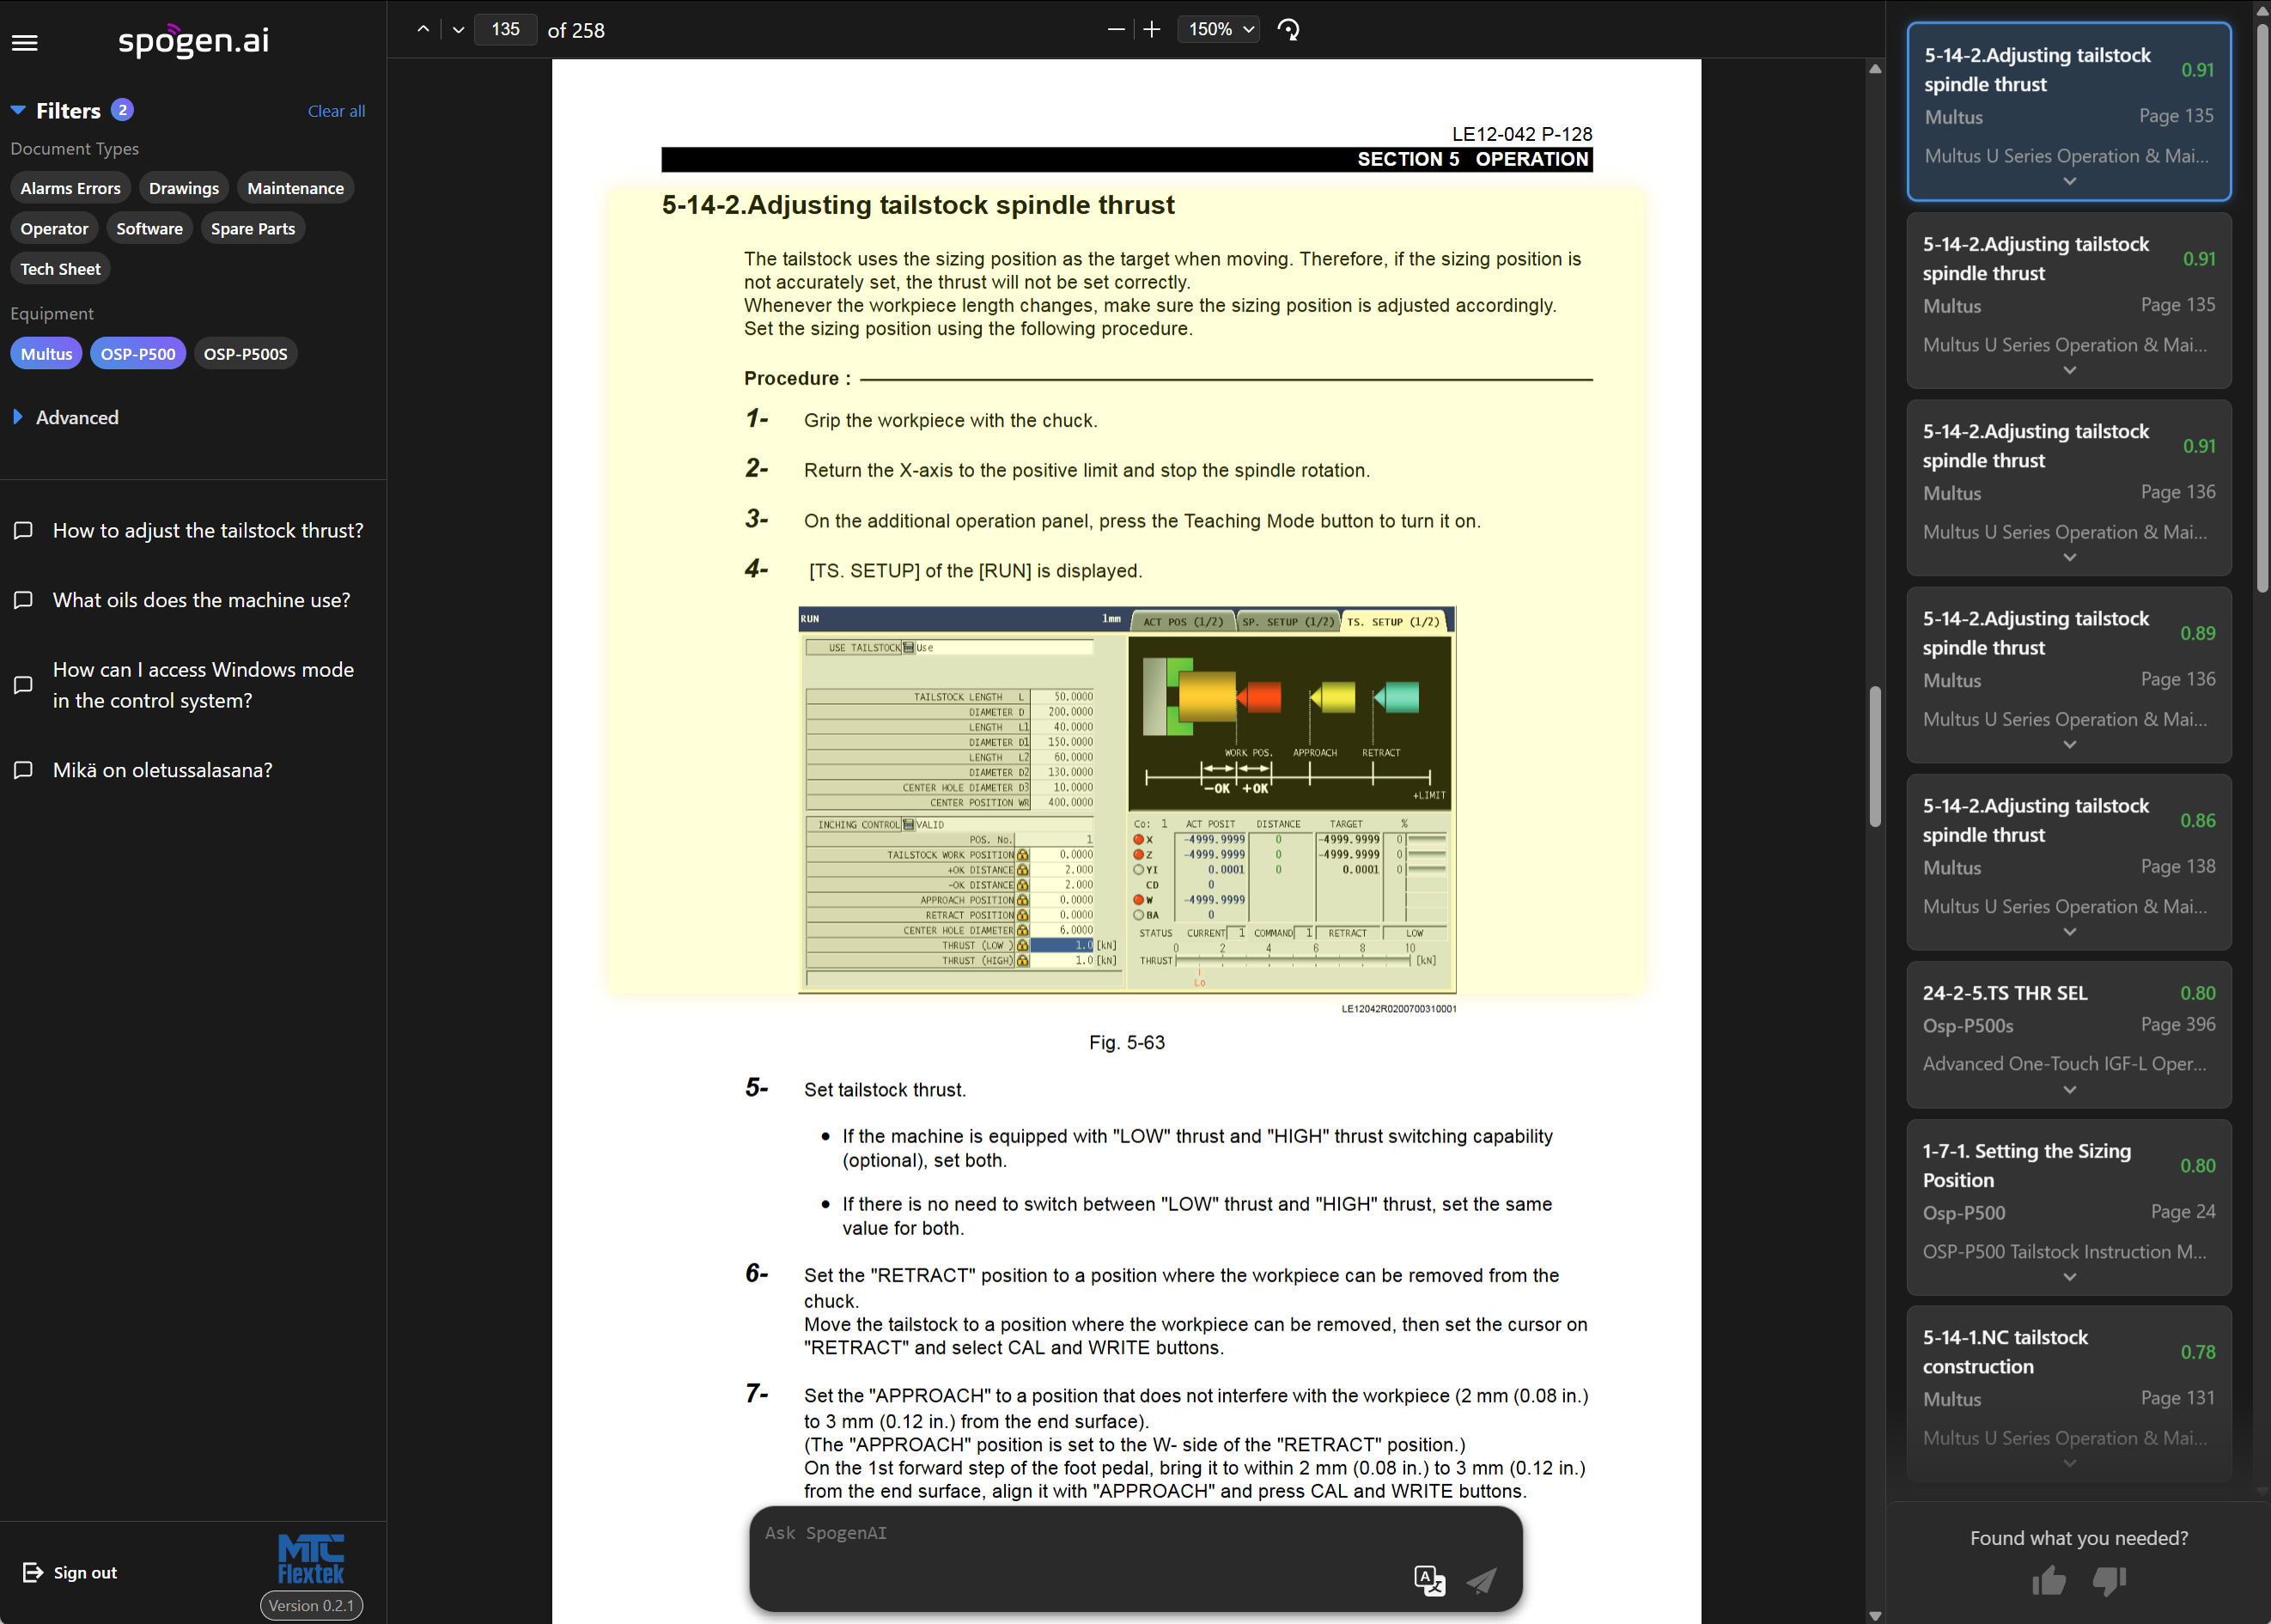Zoom out with minus icon
Viewport: 2271px width, 1624px height.
coord(1116,29)
